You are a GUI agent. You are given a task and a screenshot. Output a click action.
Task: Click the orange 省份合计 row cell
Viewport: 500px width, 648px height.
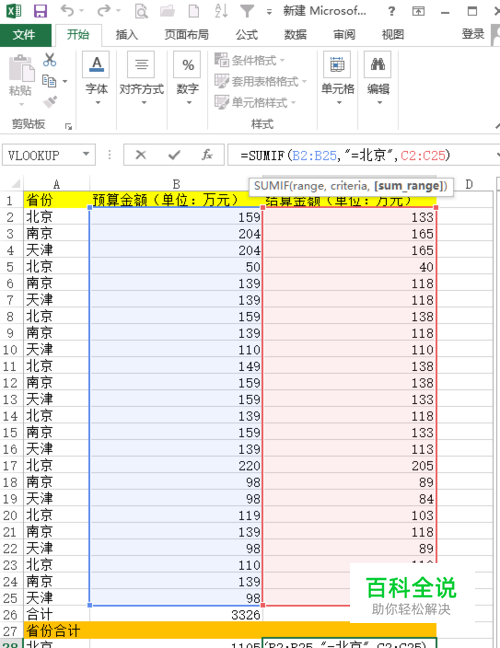point(230,631)
